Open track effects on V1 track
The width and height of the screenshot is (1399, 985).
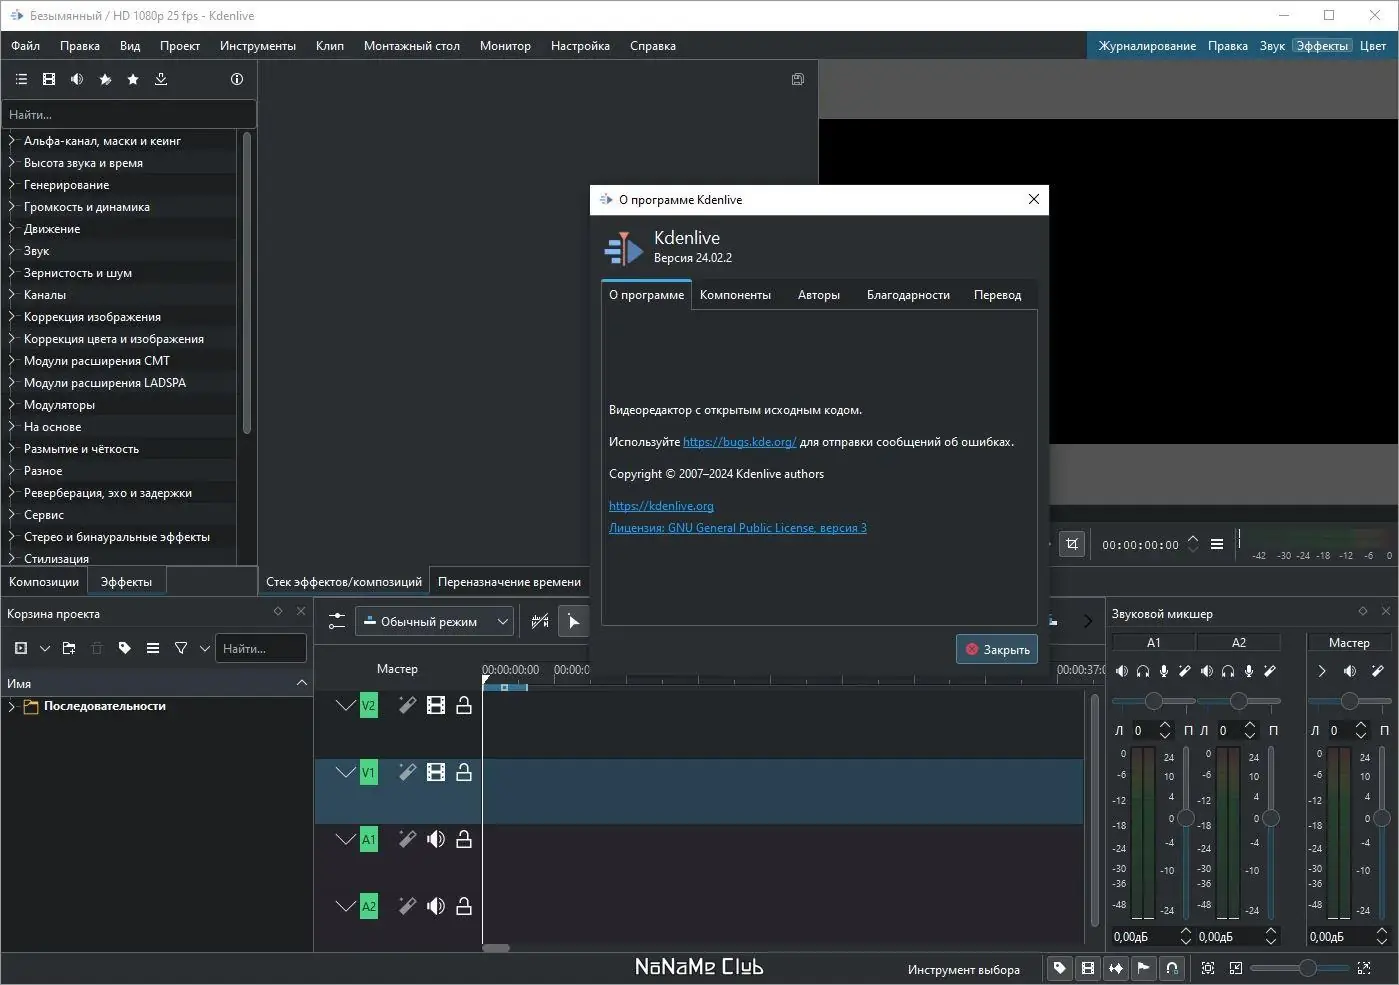407,772
